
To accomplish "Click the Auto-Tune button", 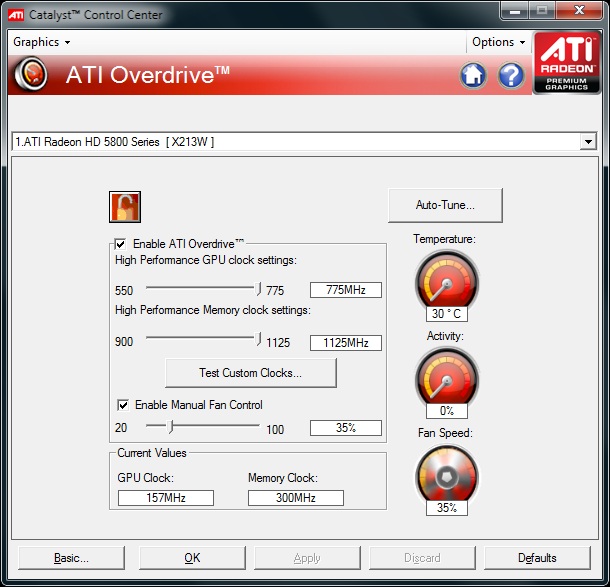I will pyautogui.click(x=445, y=205).
